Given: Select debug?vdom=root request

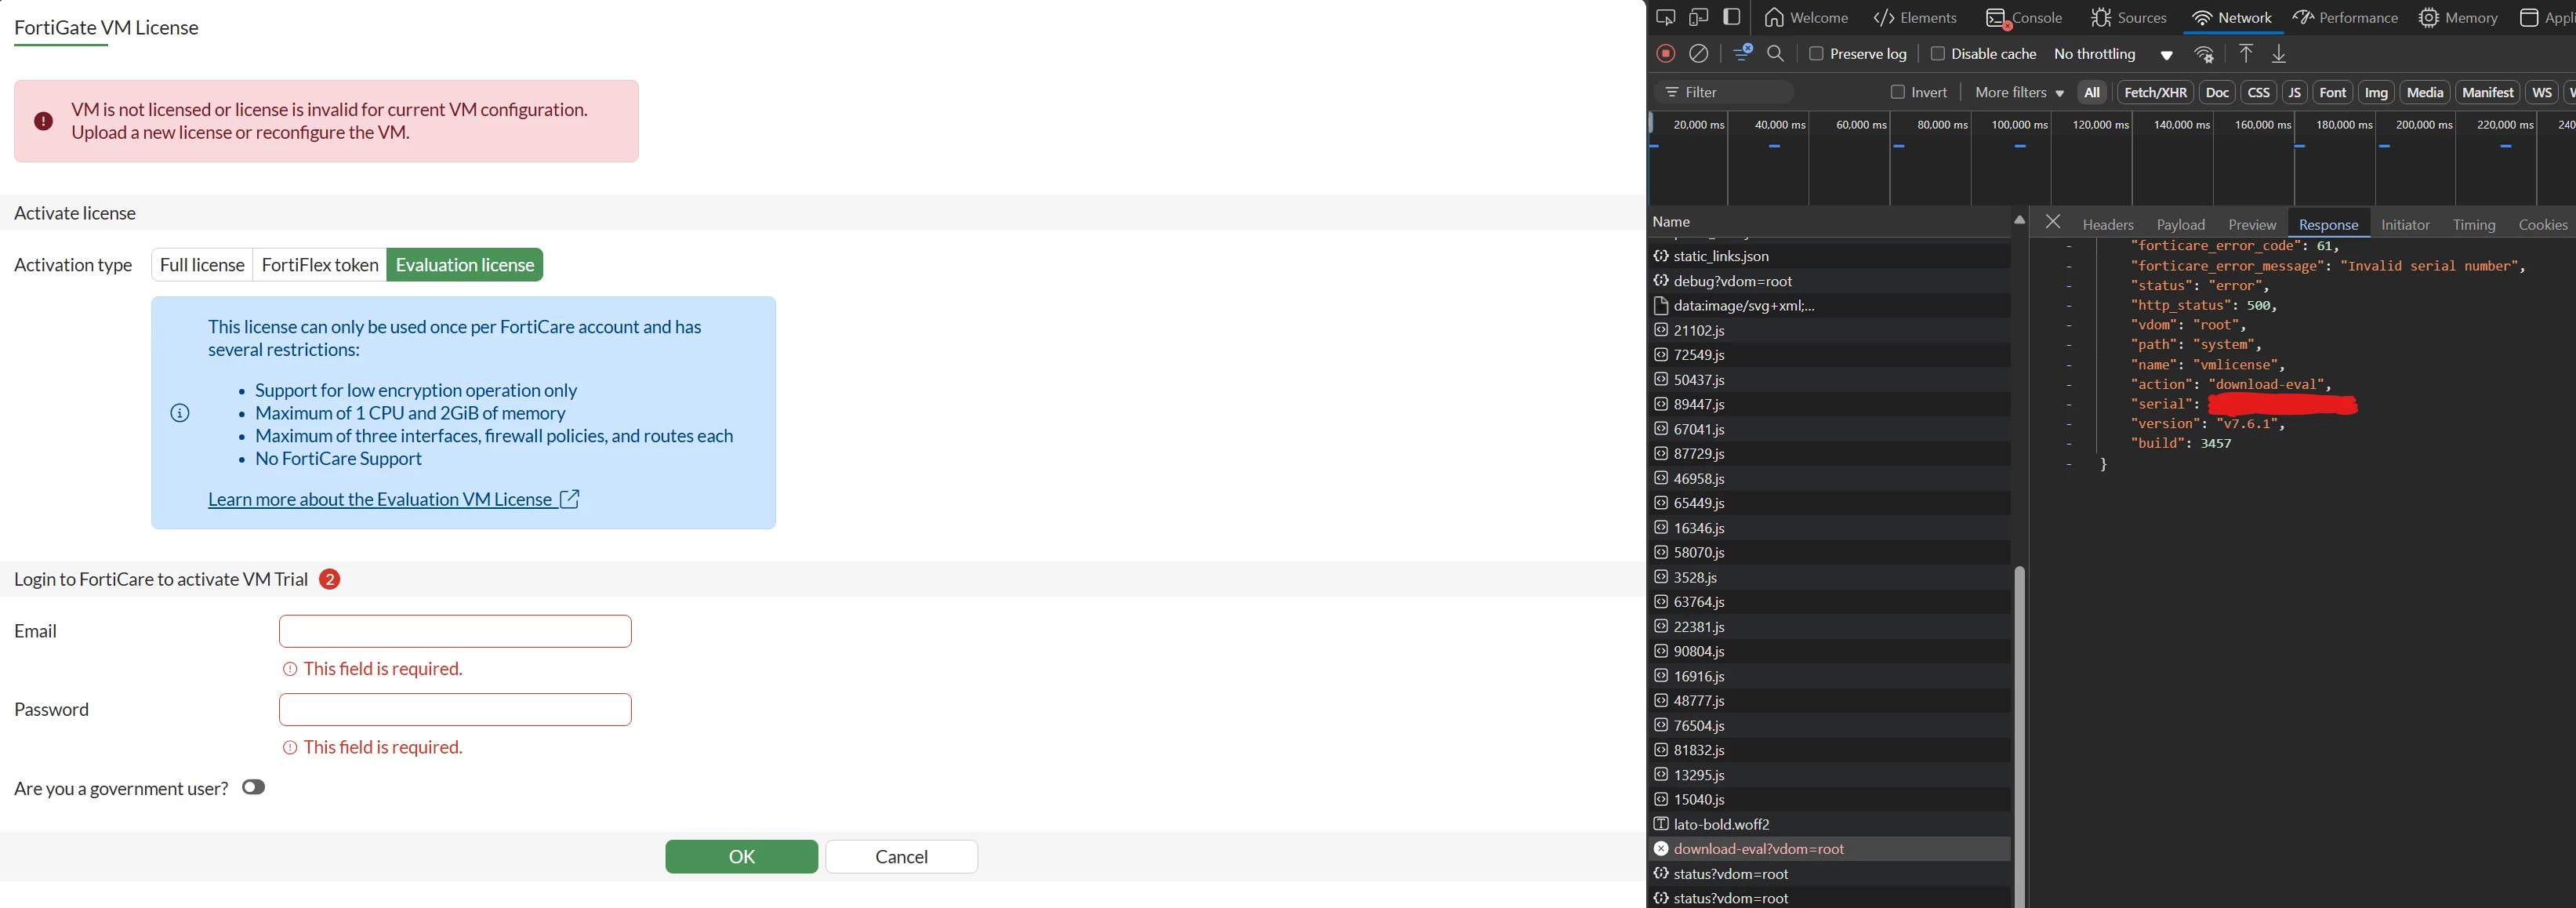Looking at the screenshot, I should coord(1830,281).
